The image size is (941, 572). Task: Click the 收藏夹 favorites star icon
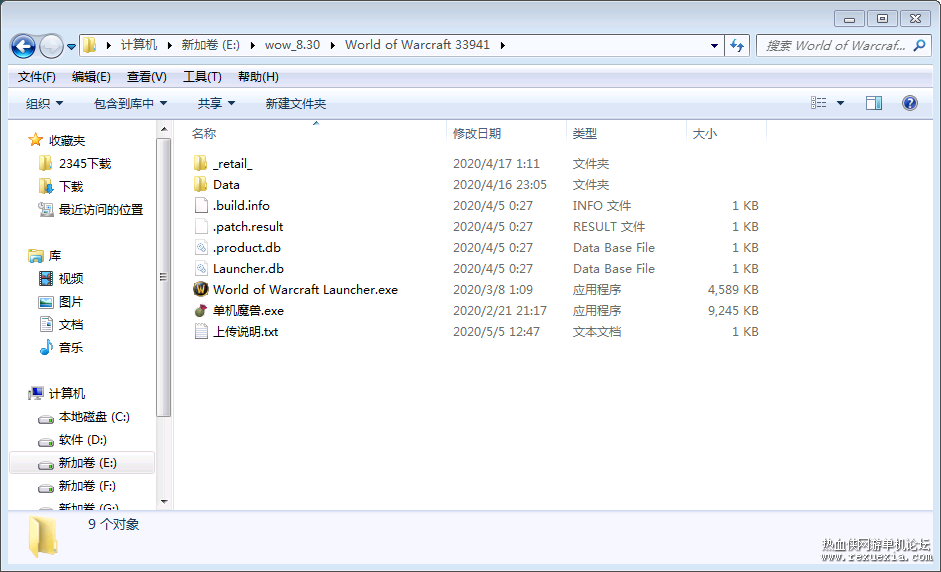[x=35, y=140]
